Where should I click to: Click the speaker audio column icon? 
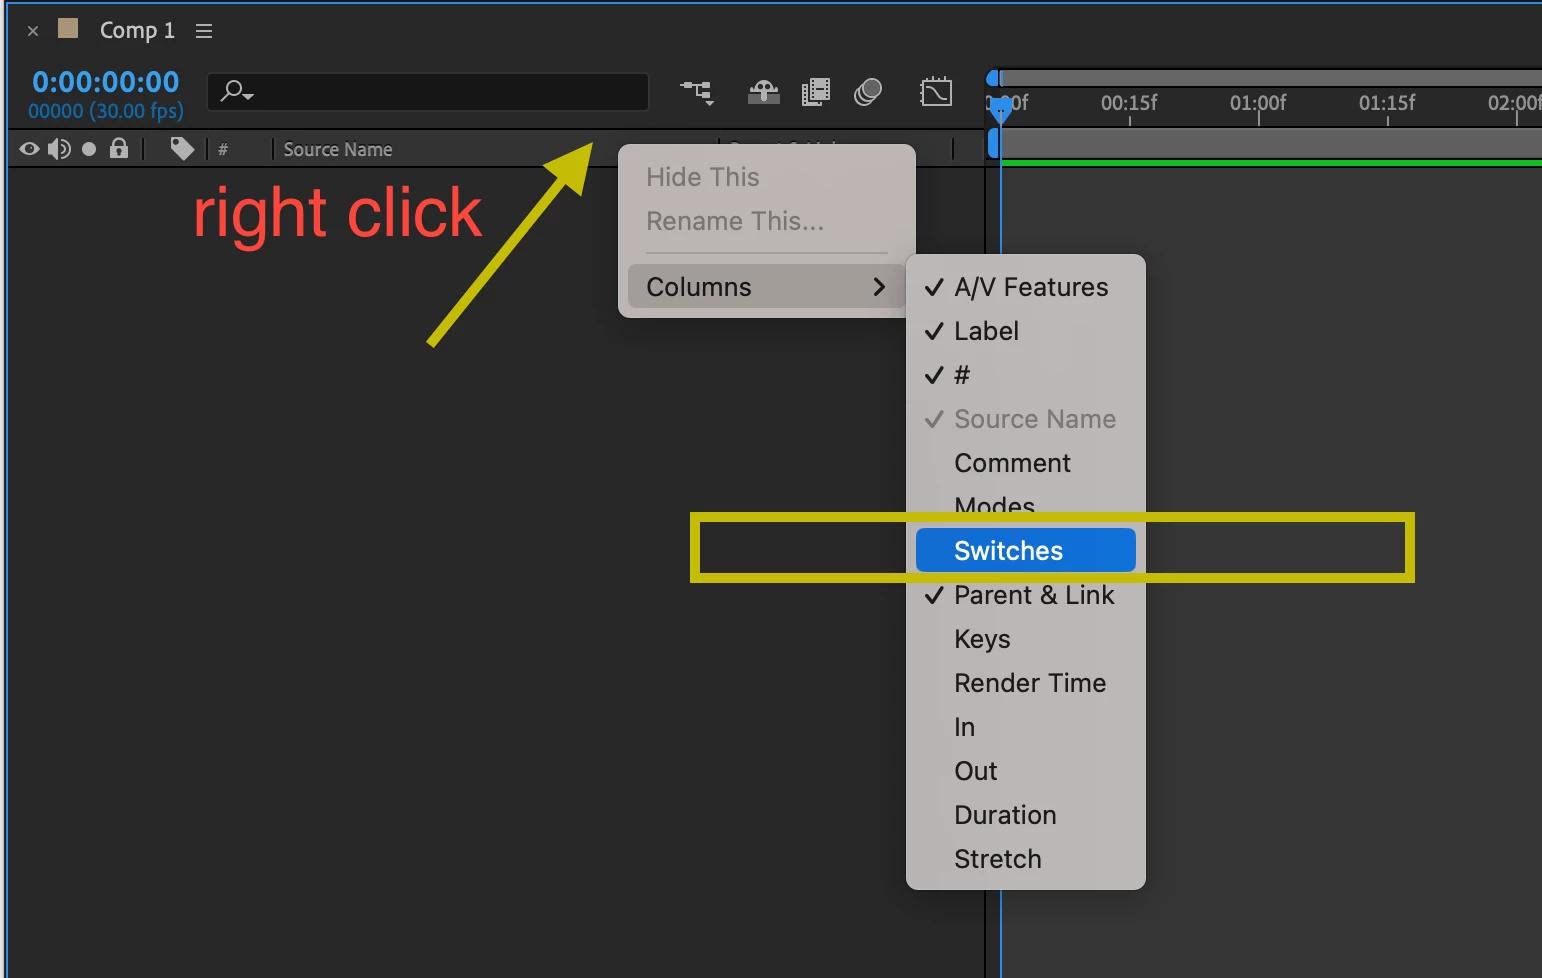[59, 149]
